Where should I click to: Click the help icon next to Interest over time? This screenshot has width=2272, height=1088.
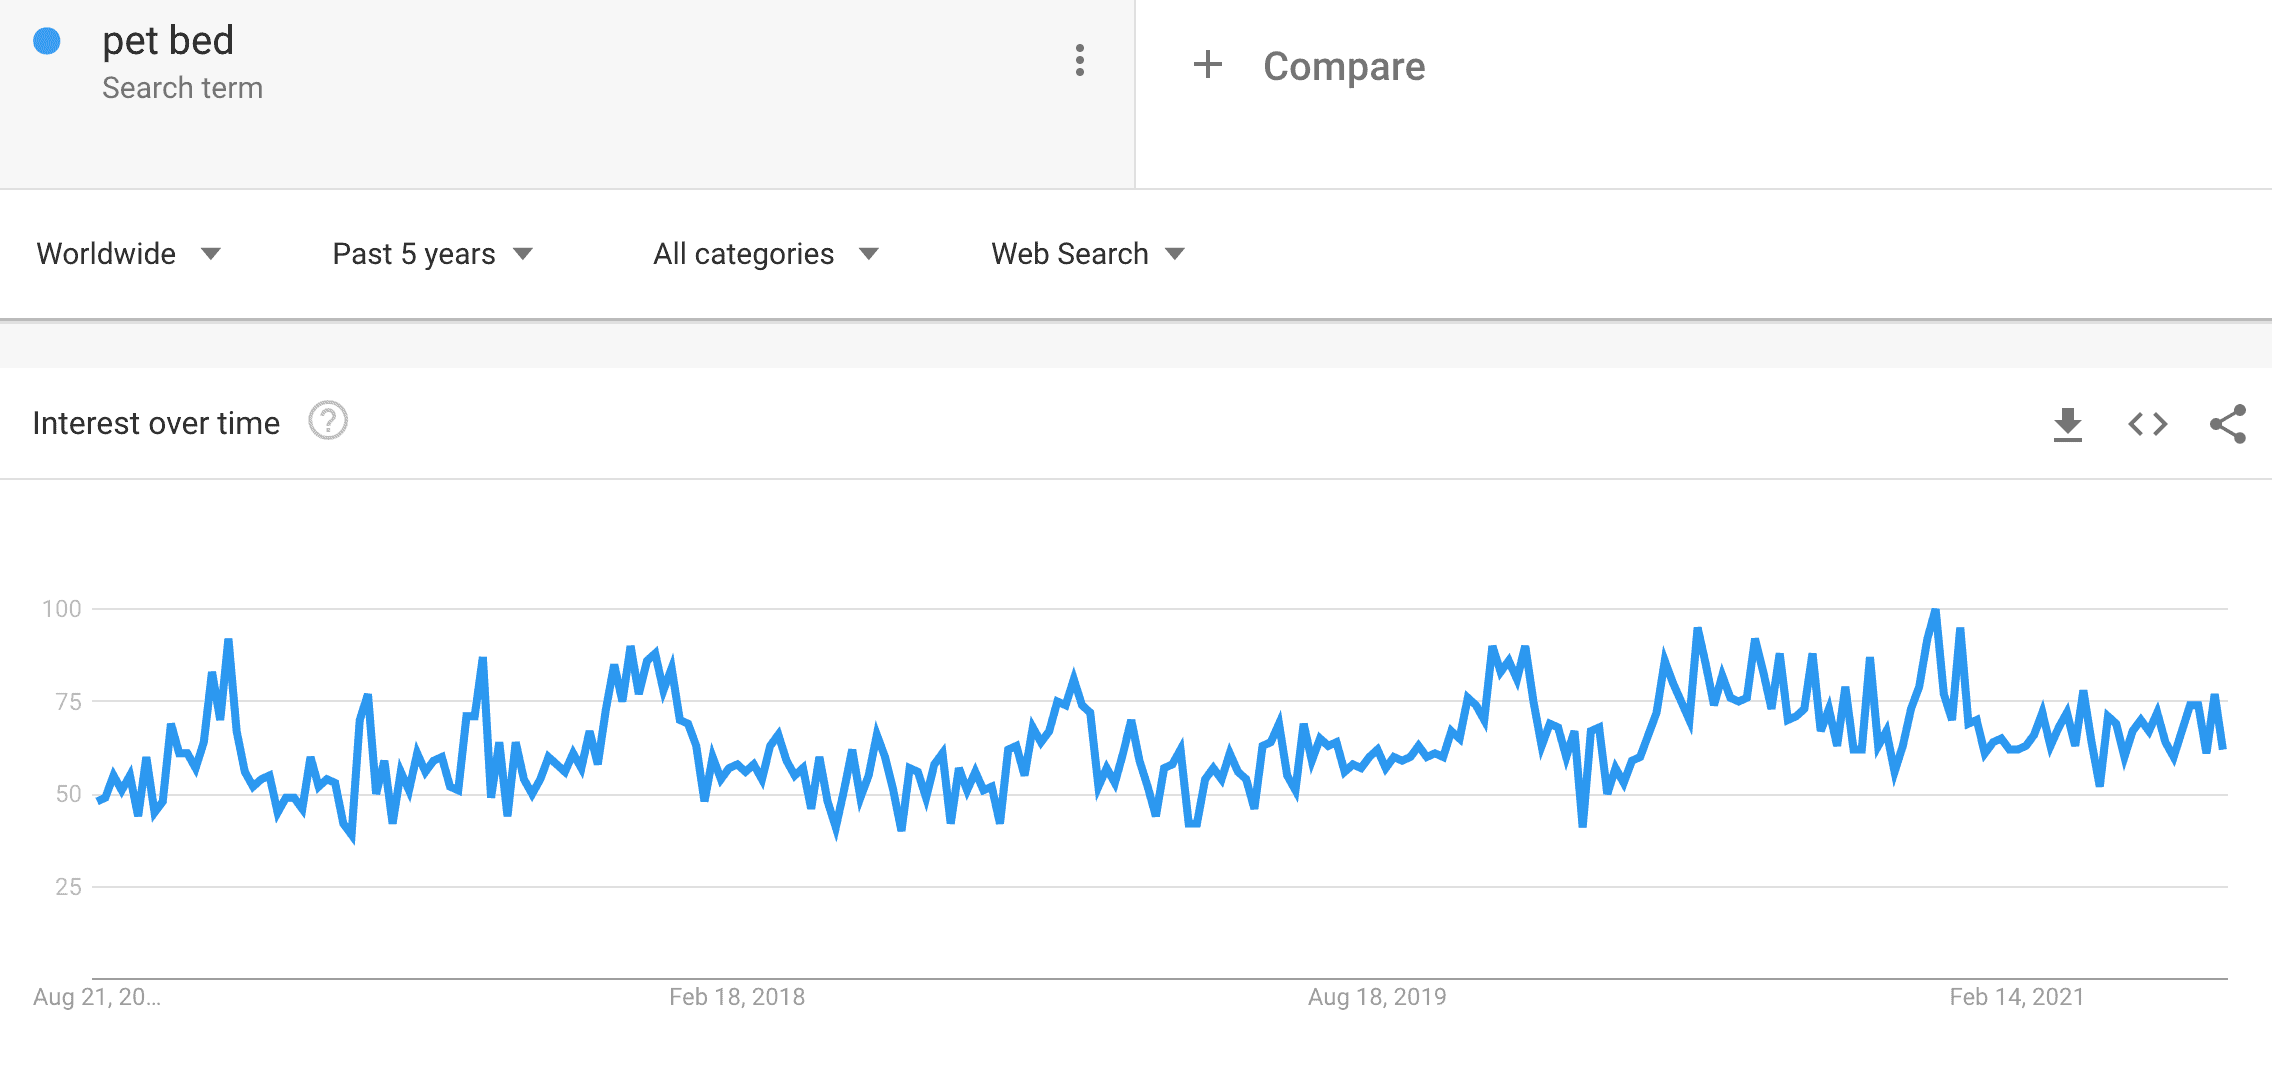(327, 422)
